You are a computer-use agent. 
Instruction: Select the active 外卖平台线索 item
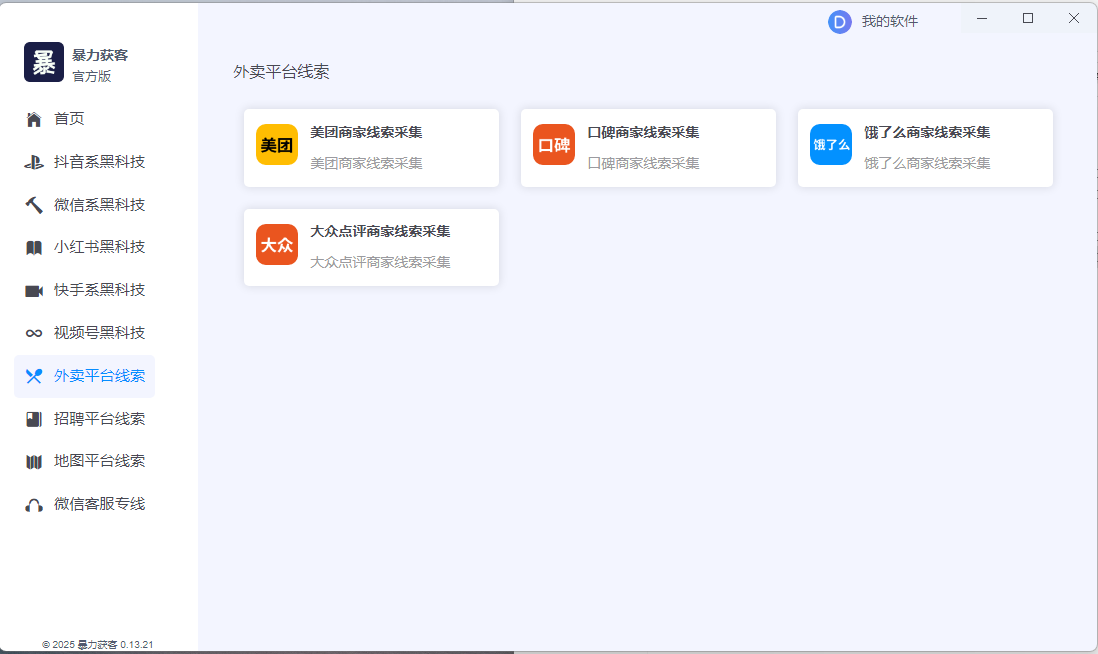coord(99,377)
